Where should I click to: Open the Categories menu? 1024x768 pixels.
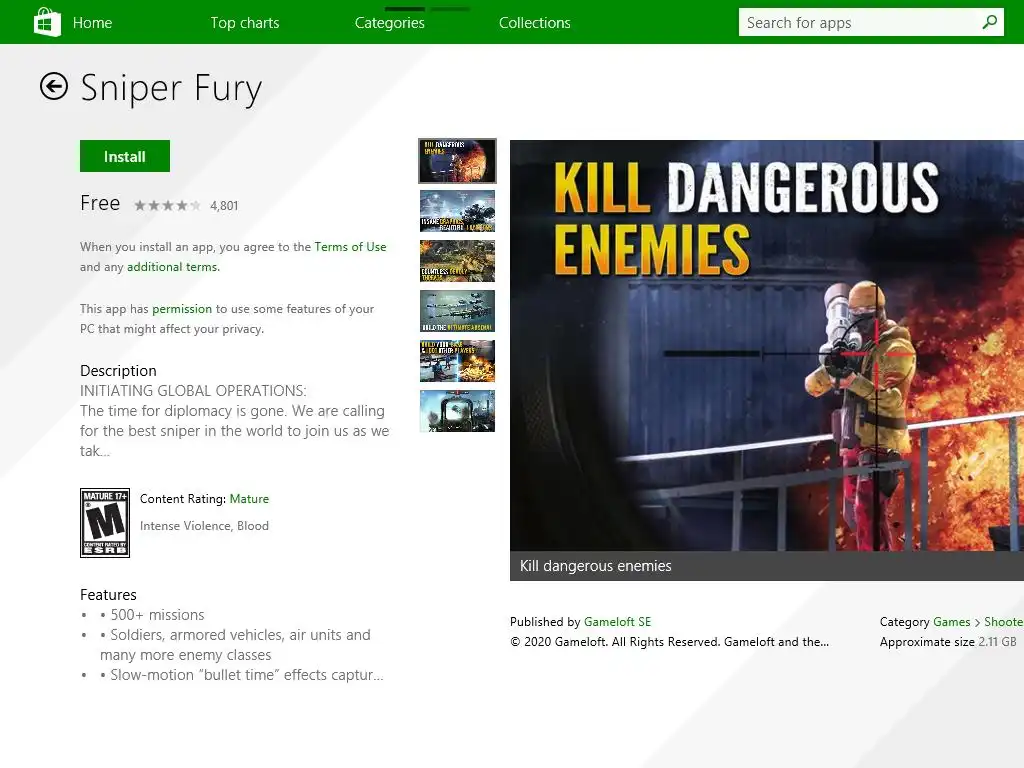[390, 23]
